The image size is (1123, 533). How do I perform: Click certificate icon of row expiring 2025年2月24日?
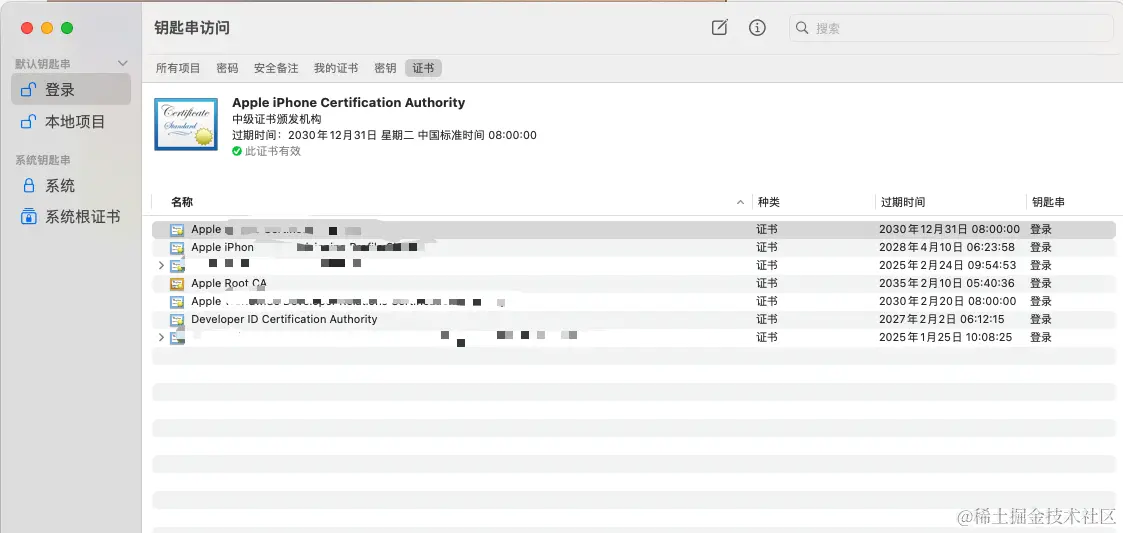click(177, 266)
